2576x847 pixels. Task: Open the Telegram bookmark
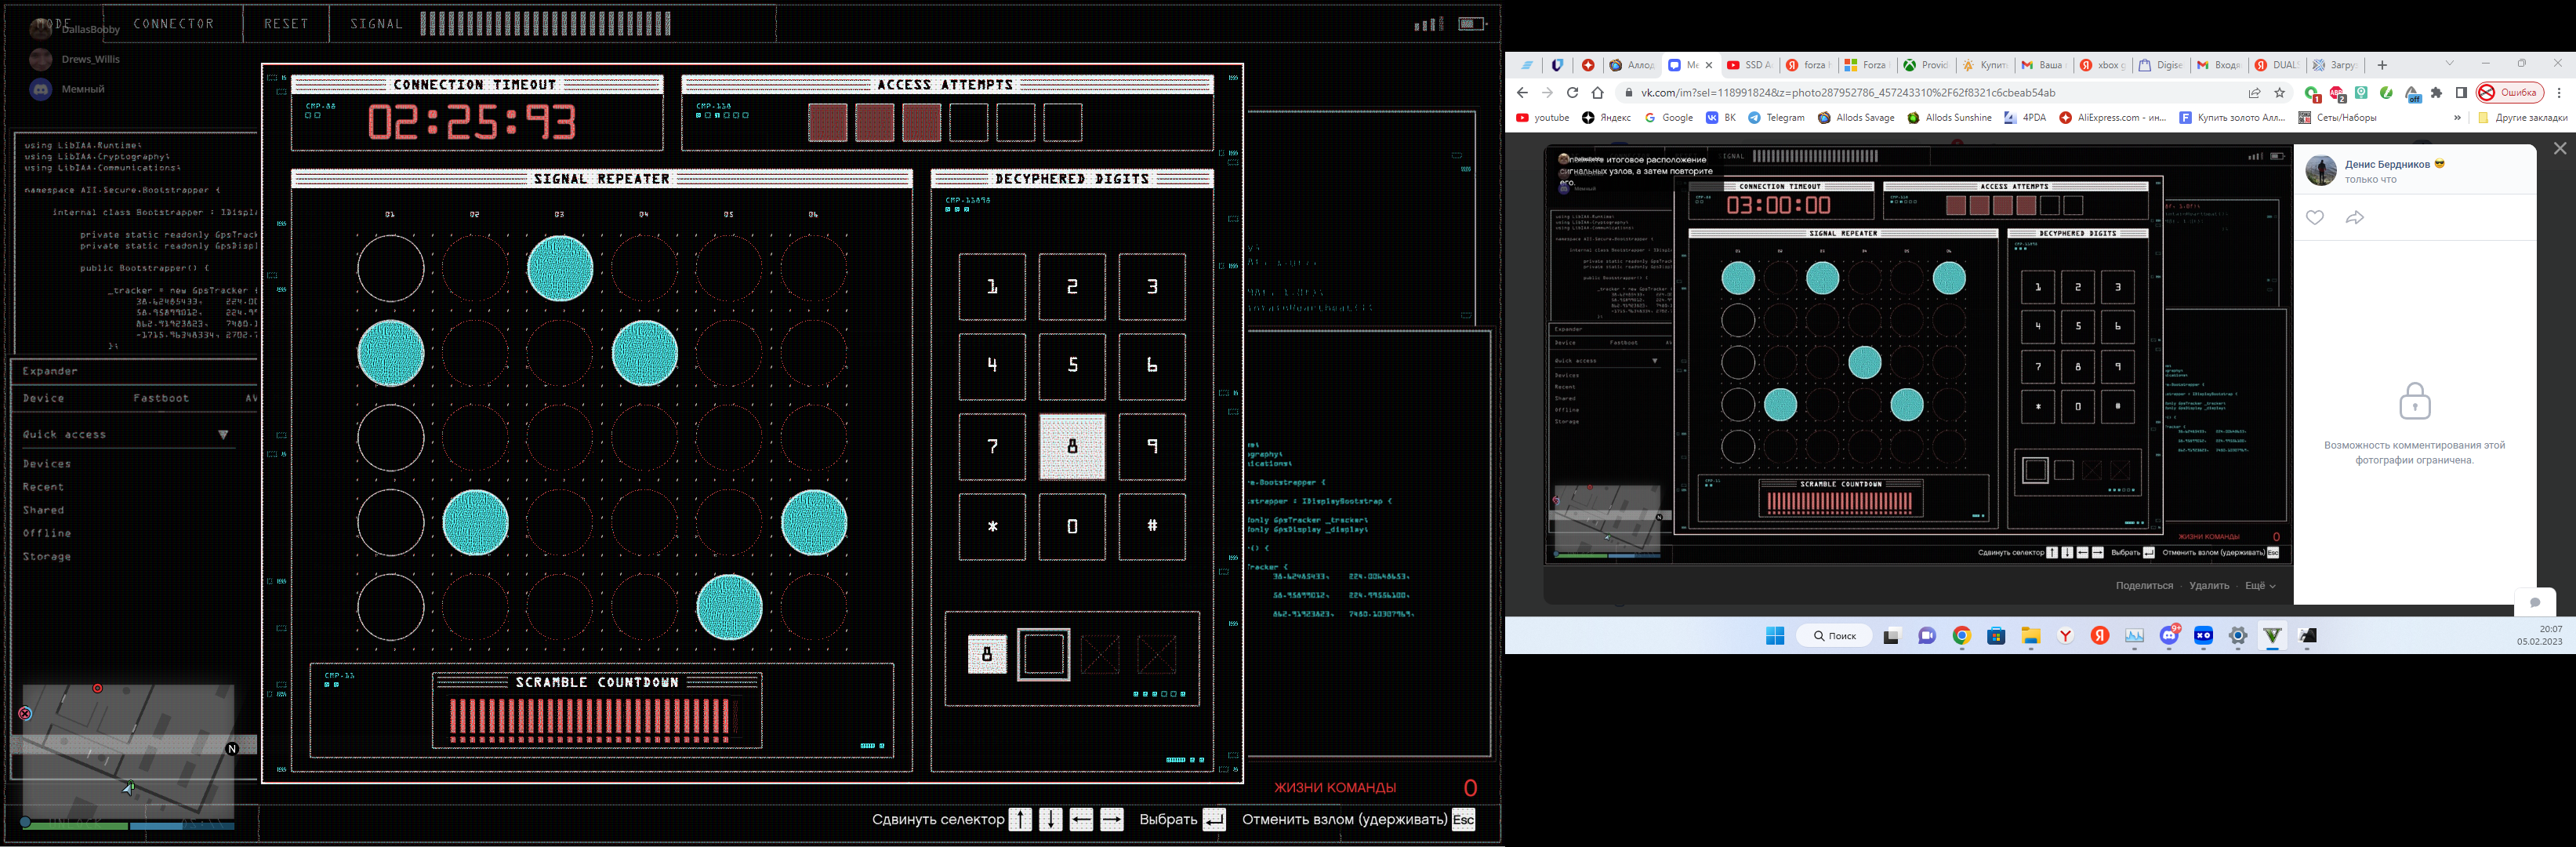click(1776, 117)
